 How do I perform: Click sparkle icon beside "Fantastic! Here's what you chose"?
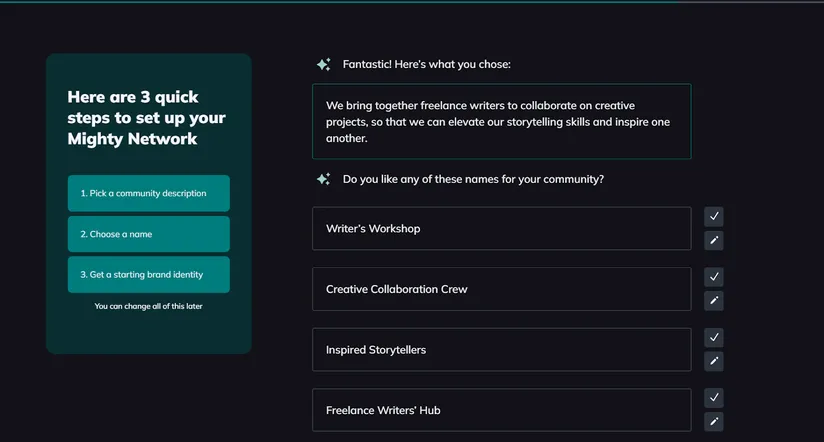(x=323, y=65)
